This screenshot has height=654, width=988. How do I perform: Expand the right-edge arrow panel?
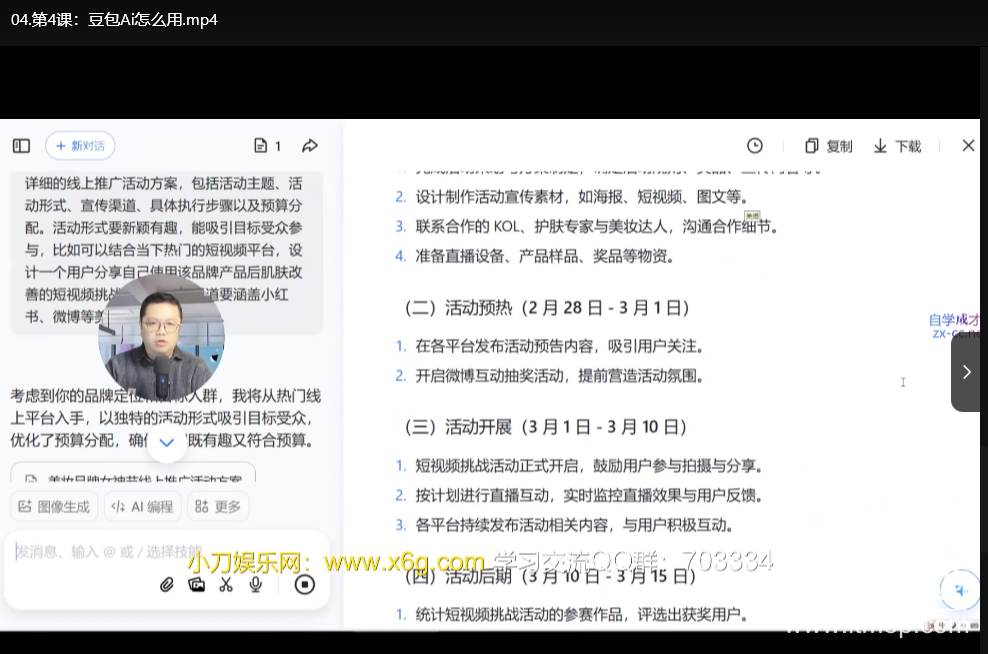pyautogui.click(x=967, y=372)
